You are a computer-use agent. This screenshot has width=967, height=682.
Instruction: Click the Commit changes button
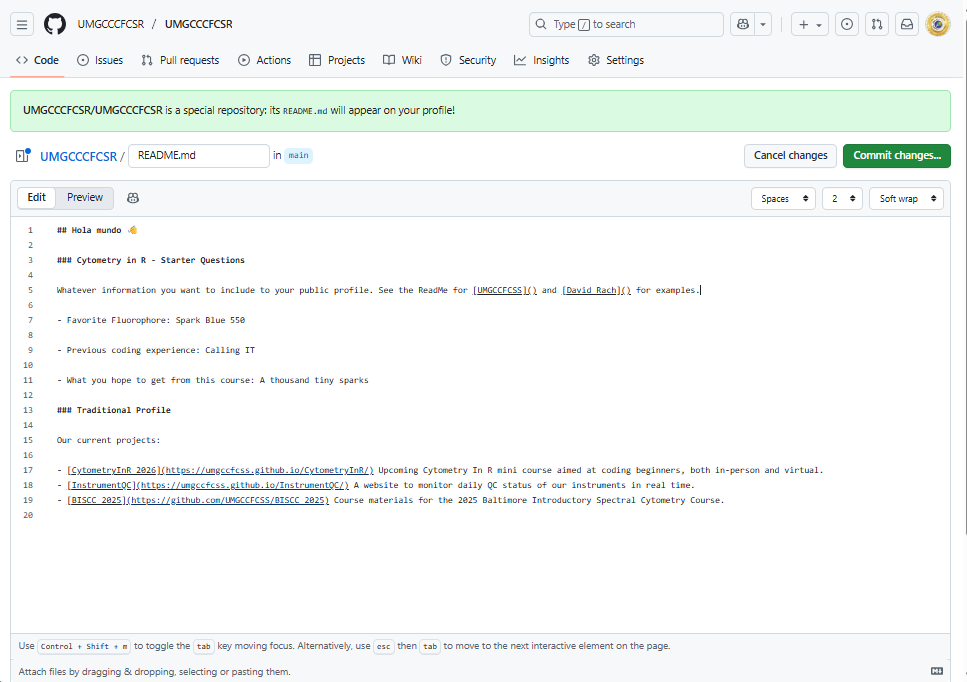(x=896, y=156)
